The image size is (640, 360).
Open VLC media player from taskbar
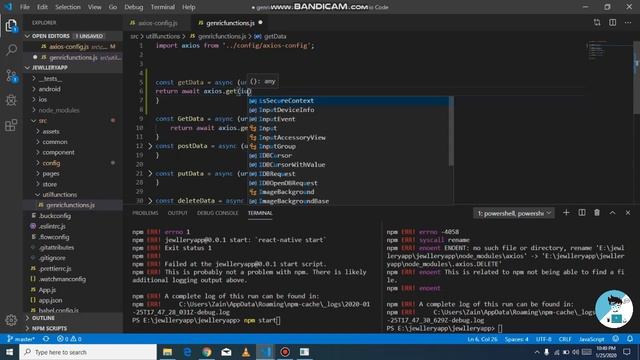tap(246, 352)
